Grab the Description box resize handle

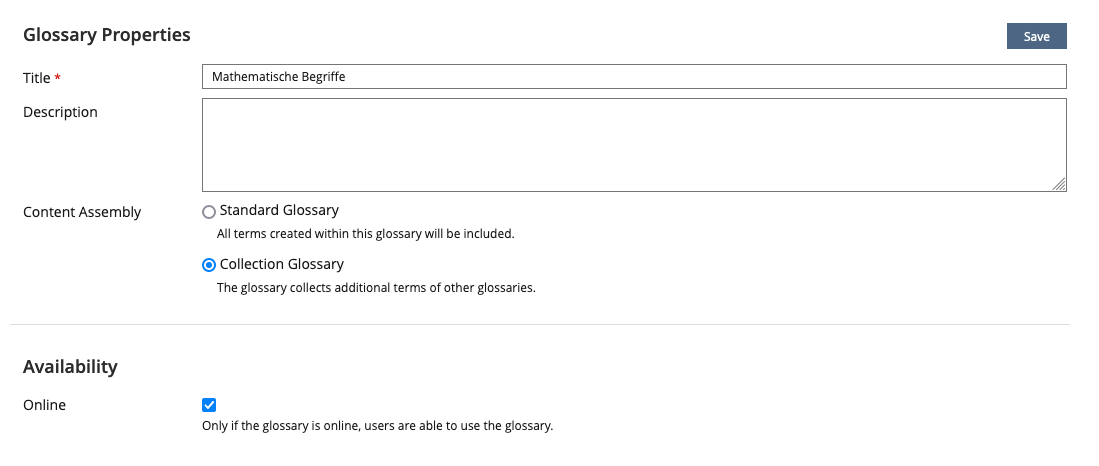1059,184
